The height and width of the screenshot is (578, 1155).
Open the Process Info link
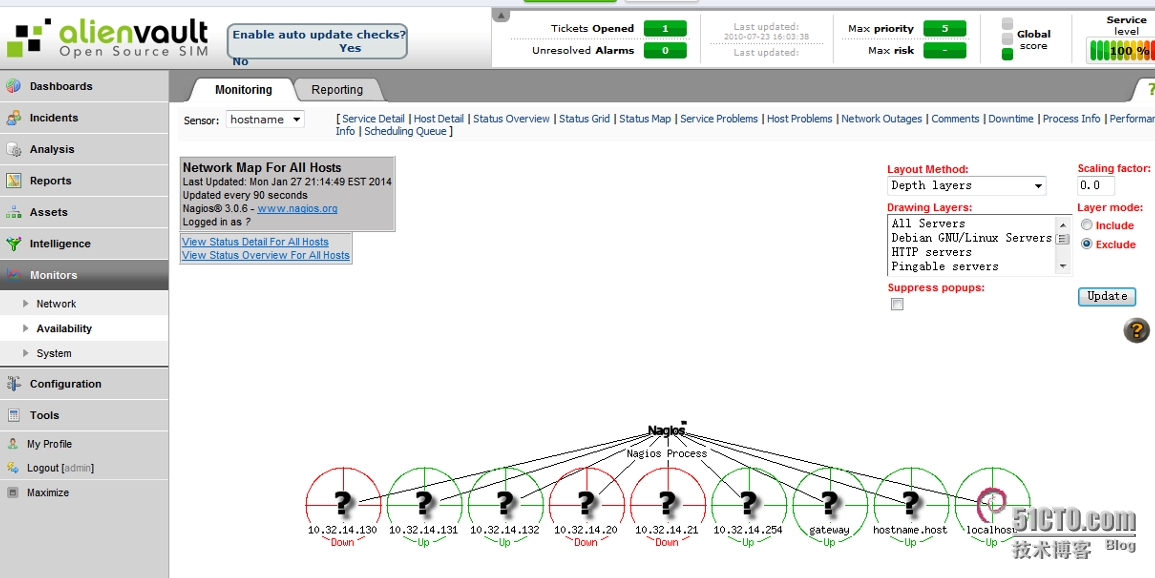point(1071,119)
